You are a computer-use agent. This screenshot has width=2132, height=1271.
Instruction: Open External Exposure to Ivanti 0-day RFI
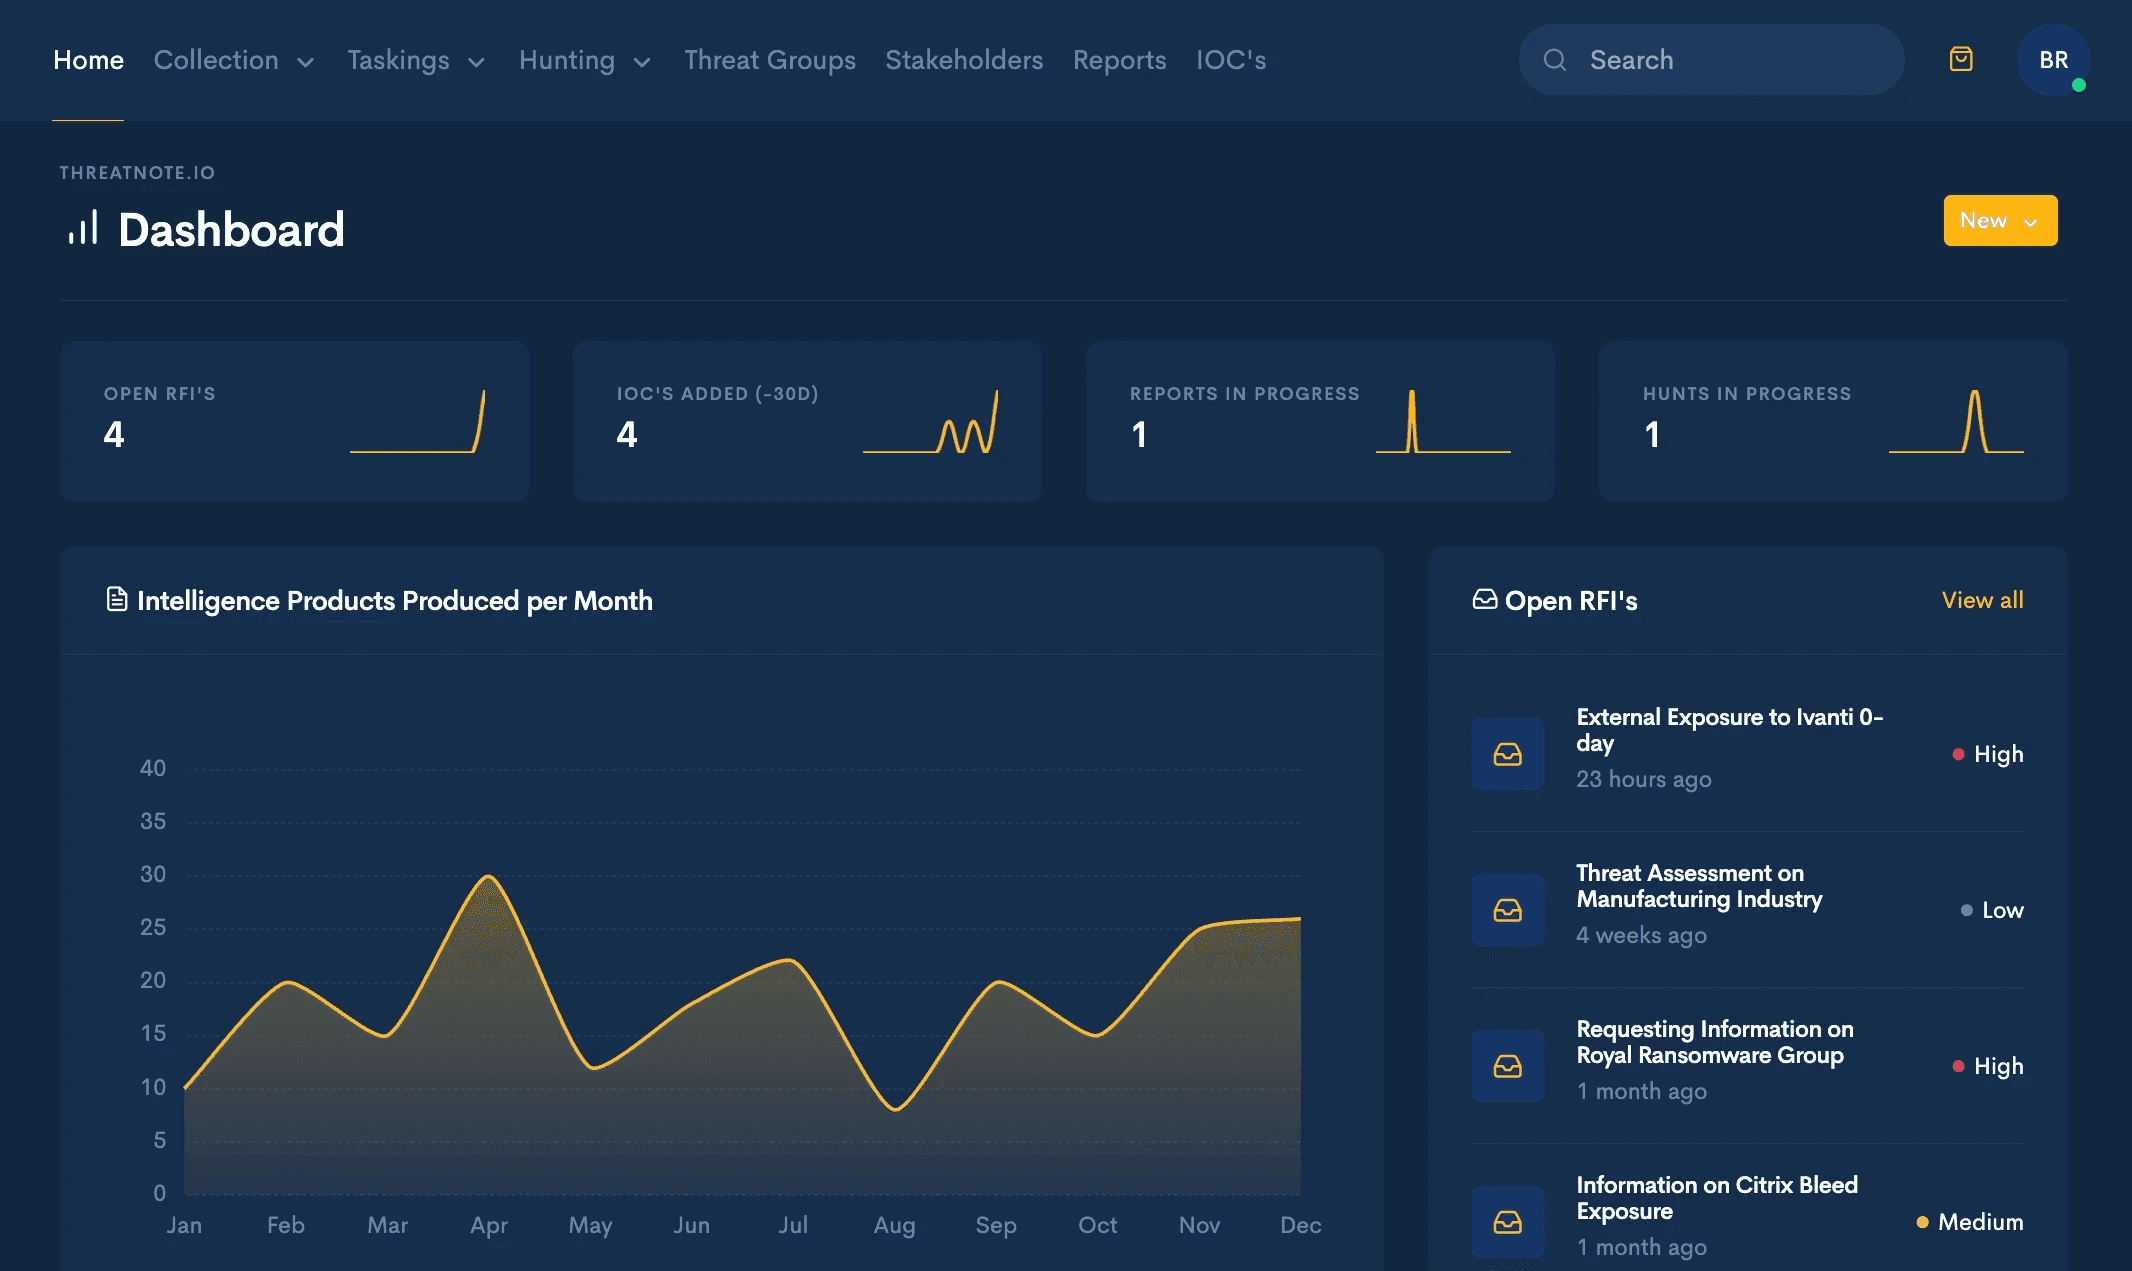[1729, 730]
